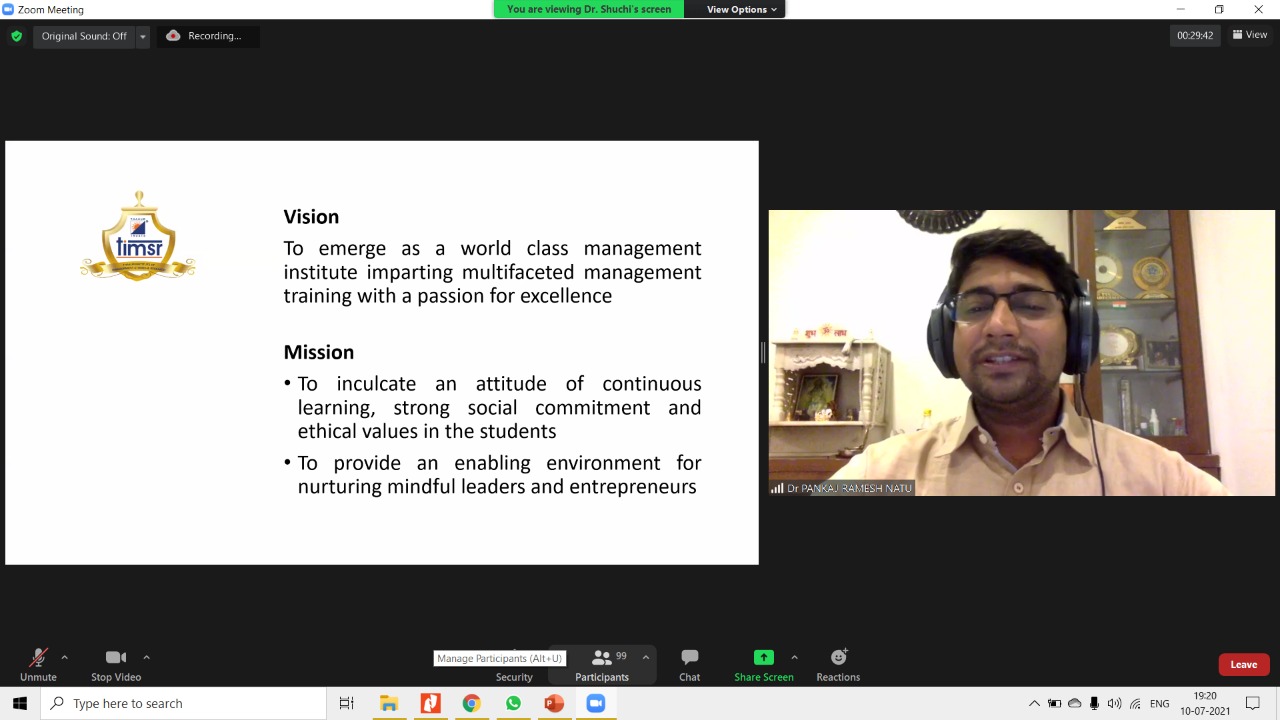
Task: Expand audio options arrow next to Unmute
Action: pos(65,657)
